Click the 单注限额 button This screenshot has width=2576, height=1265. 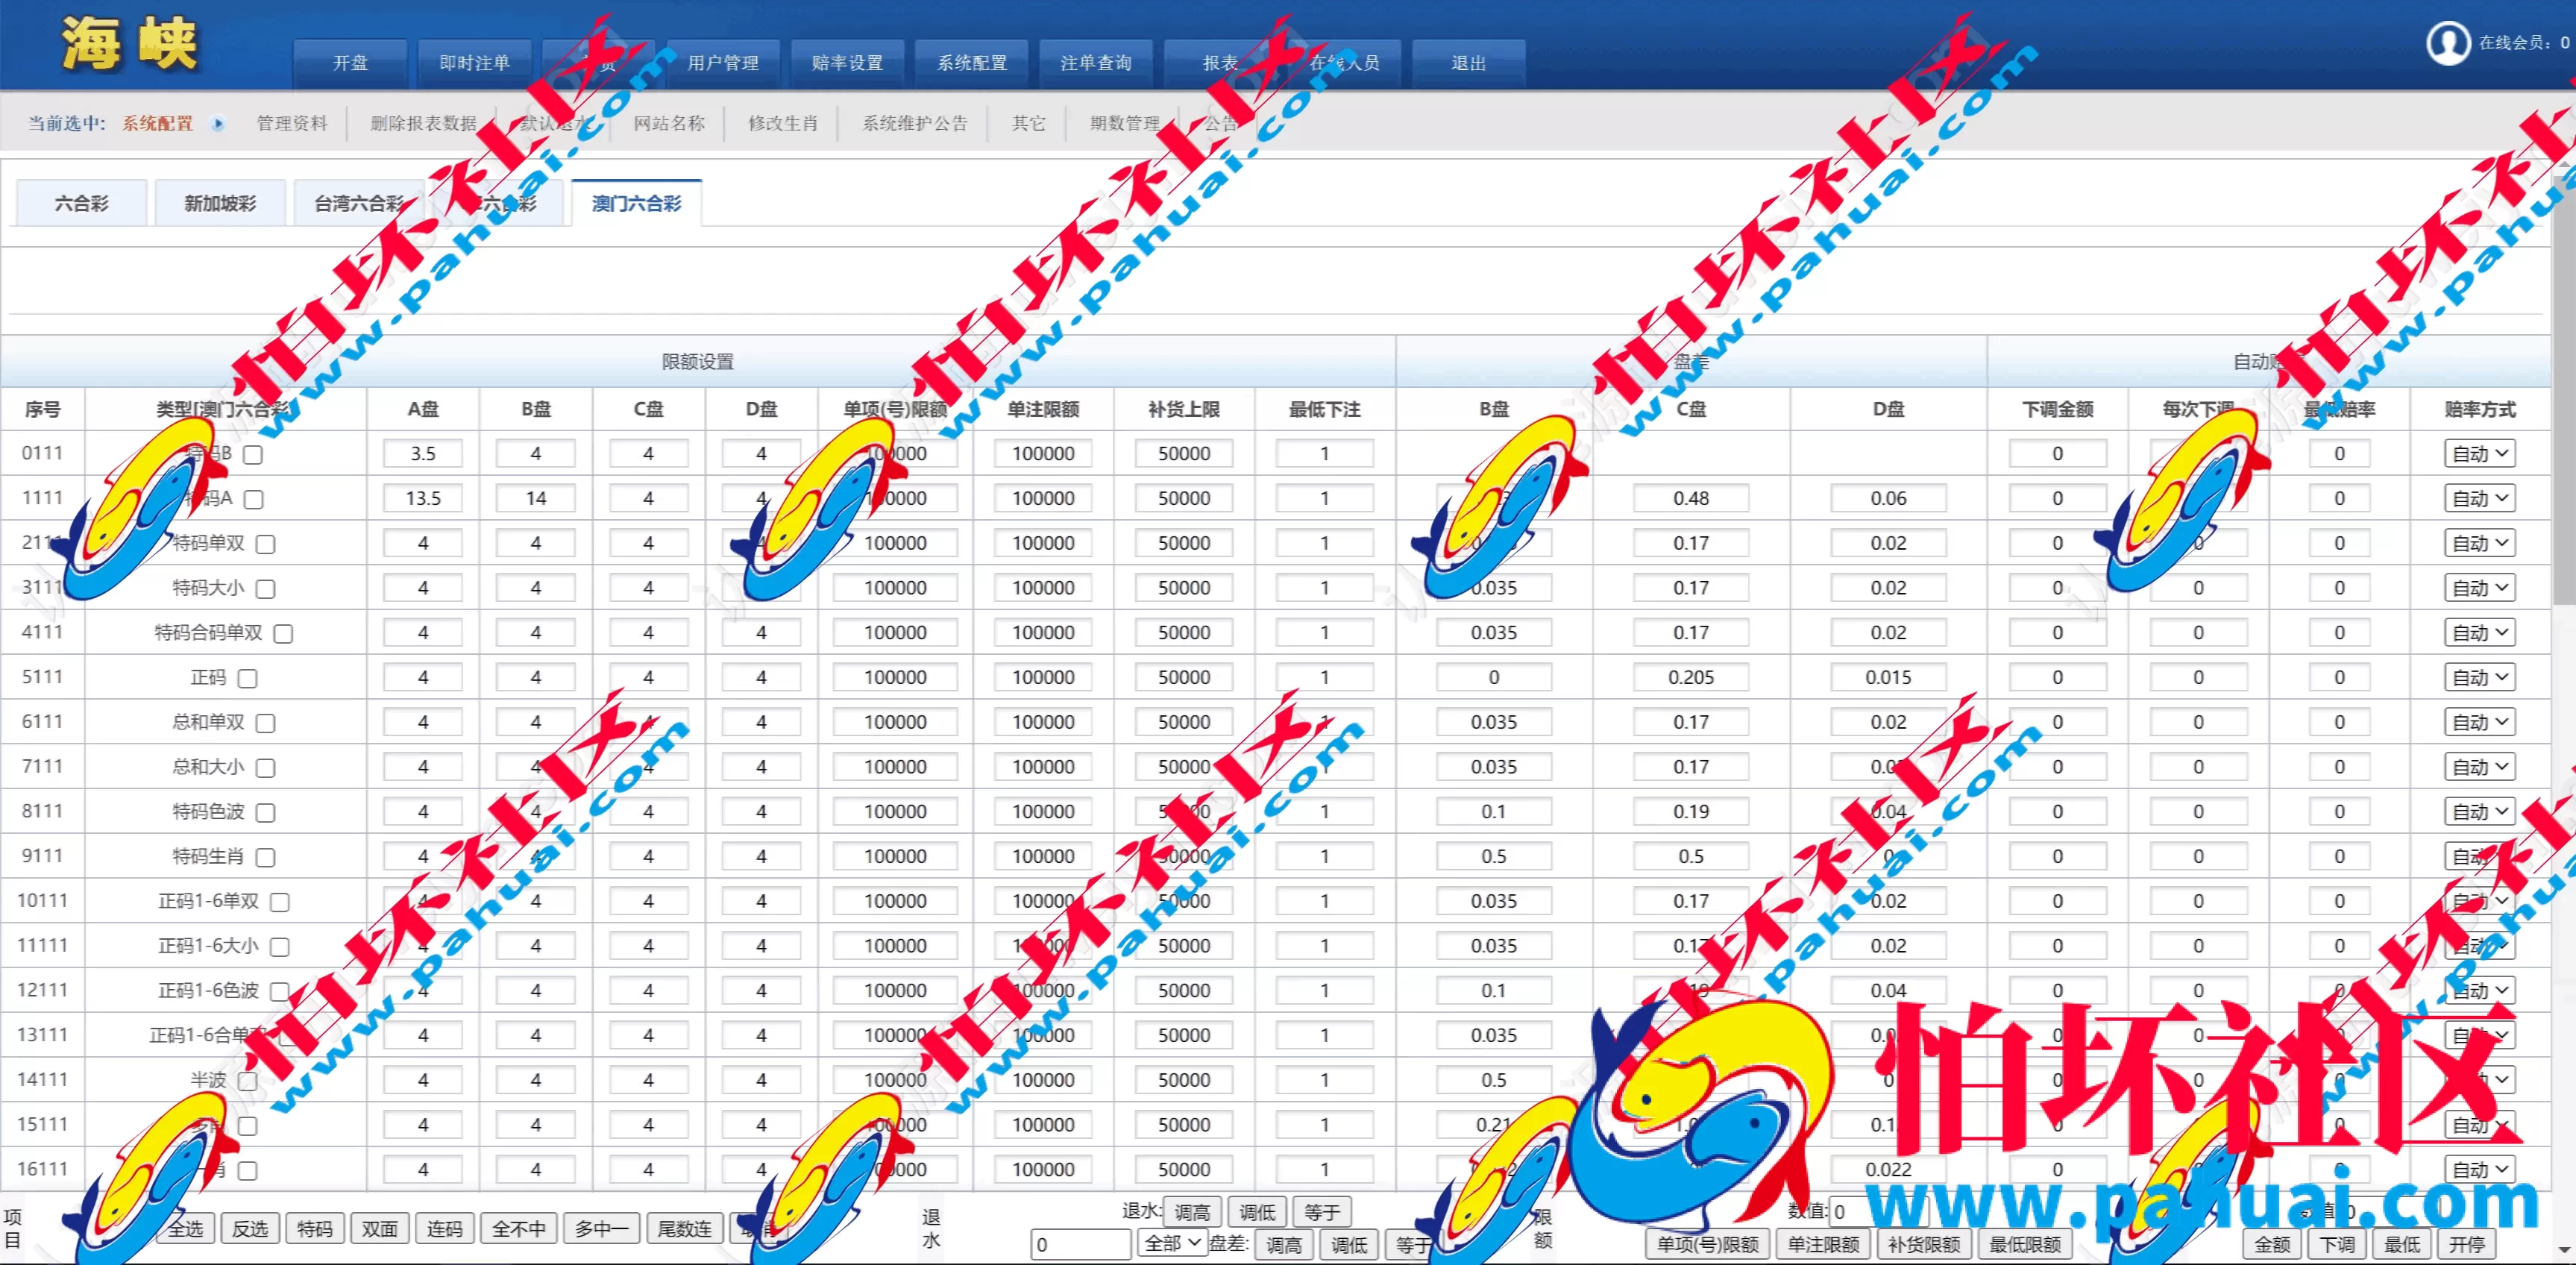point(1824,1245)
